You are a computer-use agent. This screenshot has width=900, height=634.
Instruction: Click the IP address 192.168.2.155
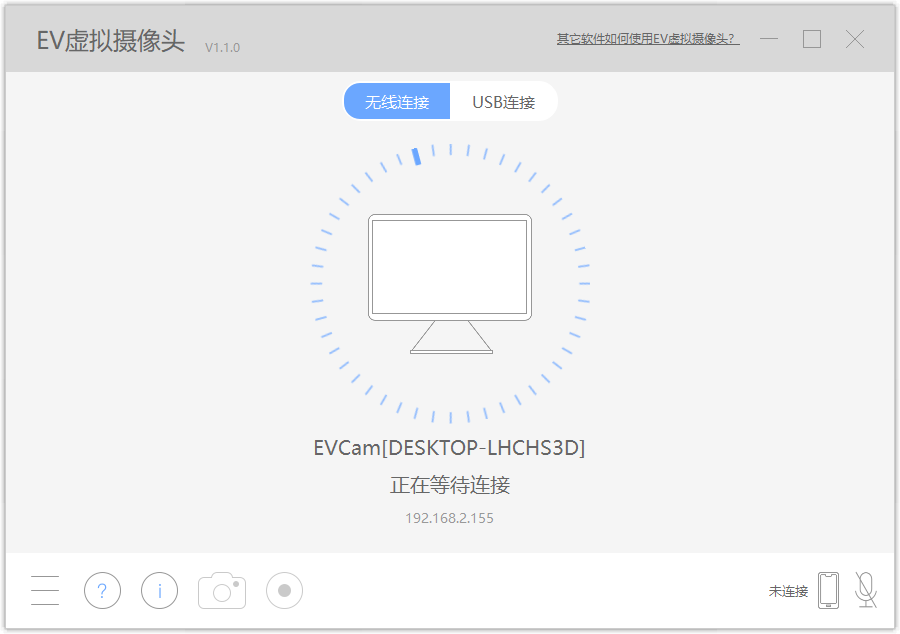450,518
